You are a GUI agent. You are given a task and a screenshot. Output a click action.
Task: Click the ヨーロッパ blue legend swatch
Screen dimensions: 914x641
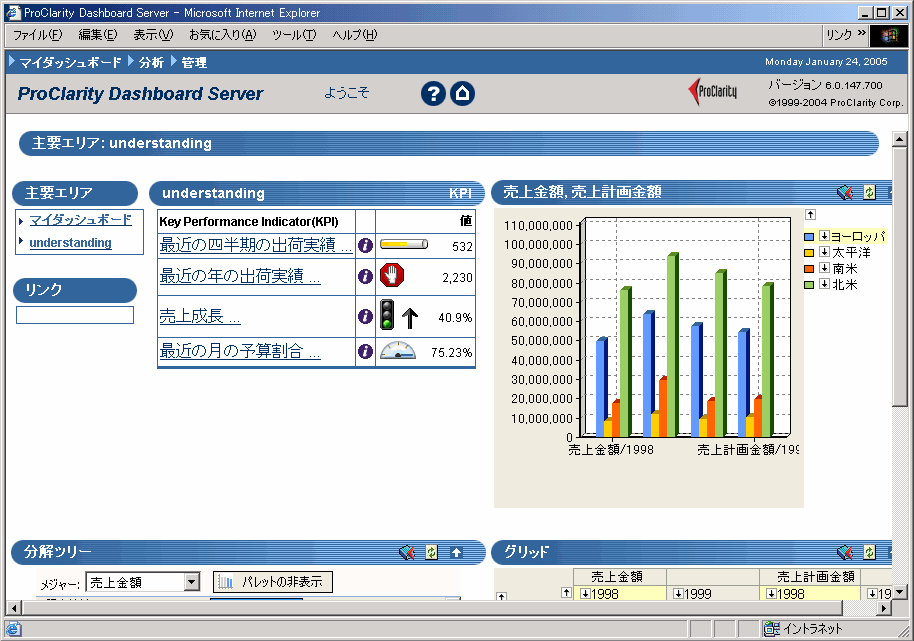[809, 237]
